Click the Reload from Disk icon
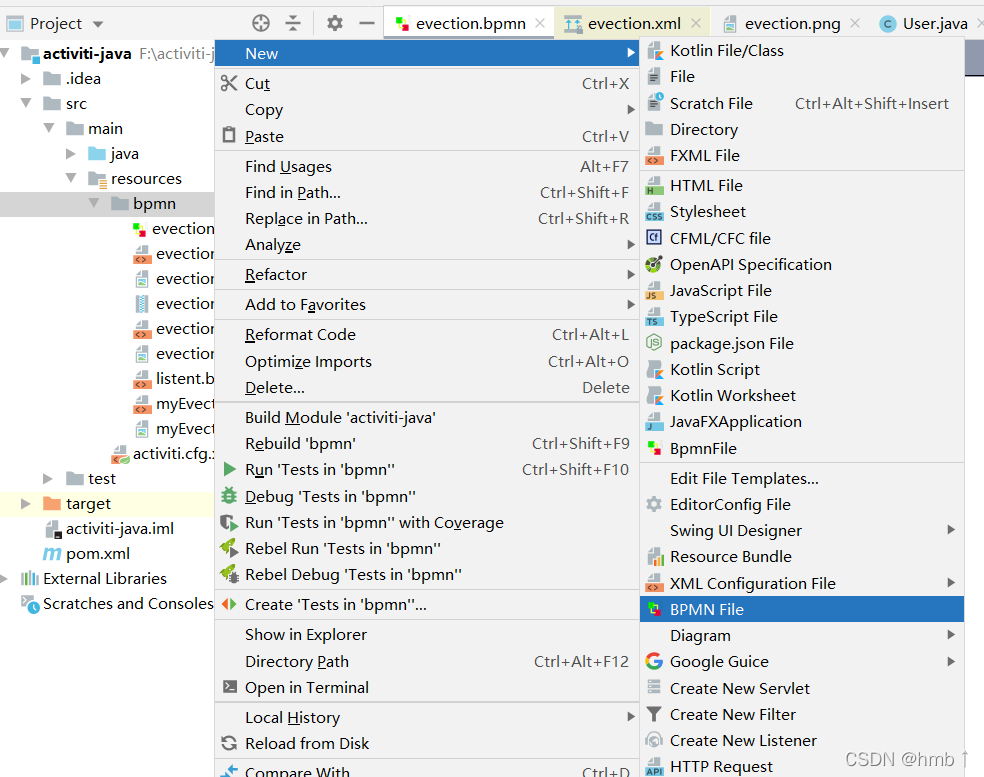The height and width of the screenshot is (777, 984). coord(229,743)
